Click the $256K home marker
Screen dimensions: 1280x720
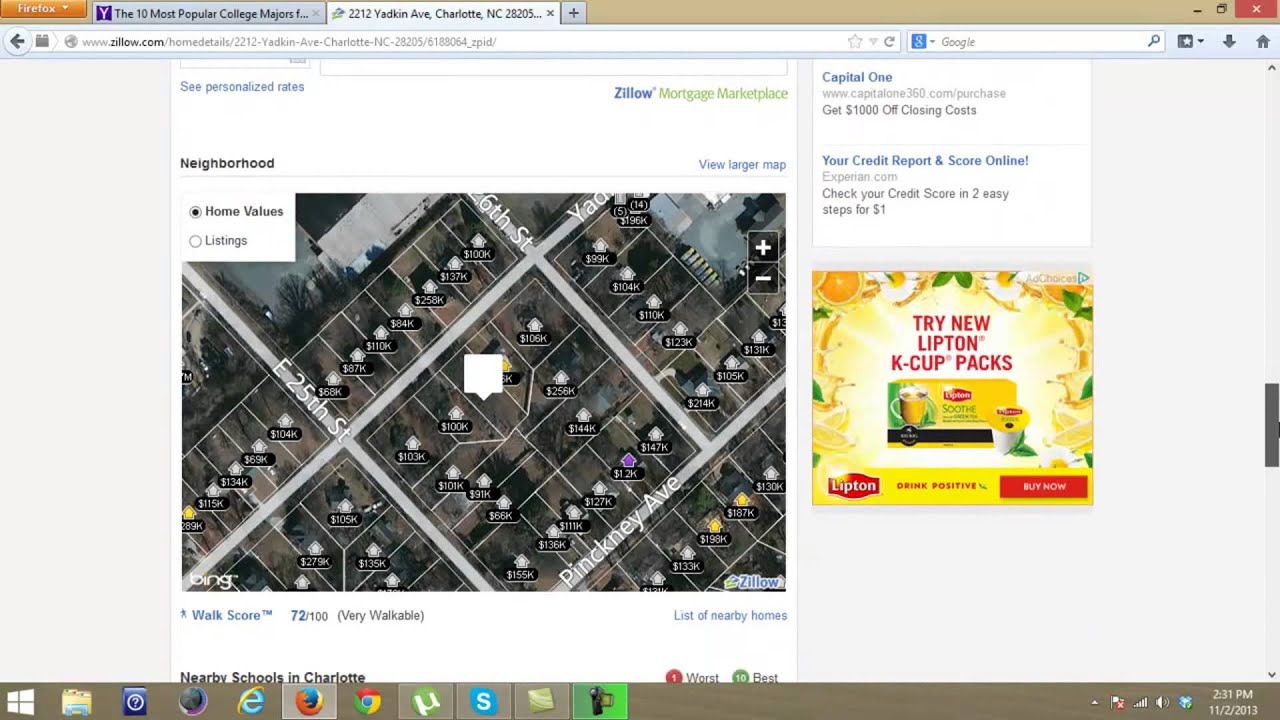[x=560, y=386]
